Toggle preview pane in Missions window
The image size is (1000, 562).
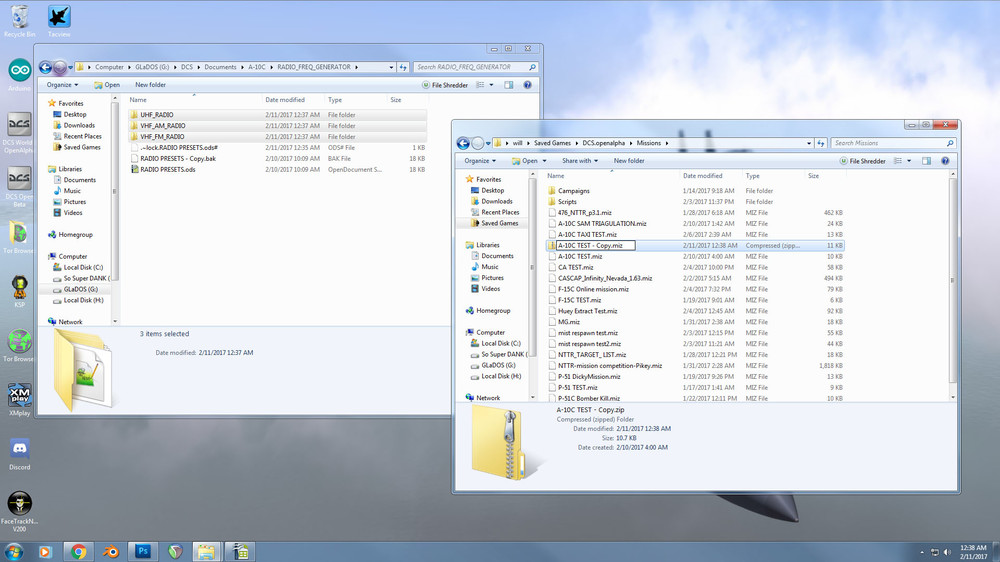tap(926, 160)
